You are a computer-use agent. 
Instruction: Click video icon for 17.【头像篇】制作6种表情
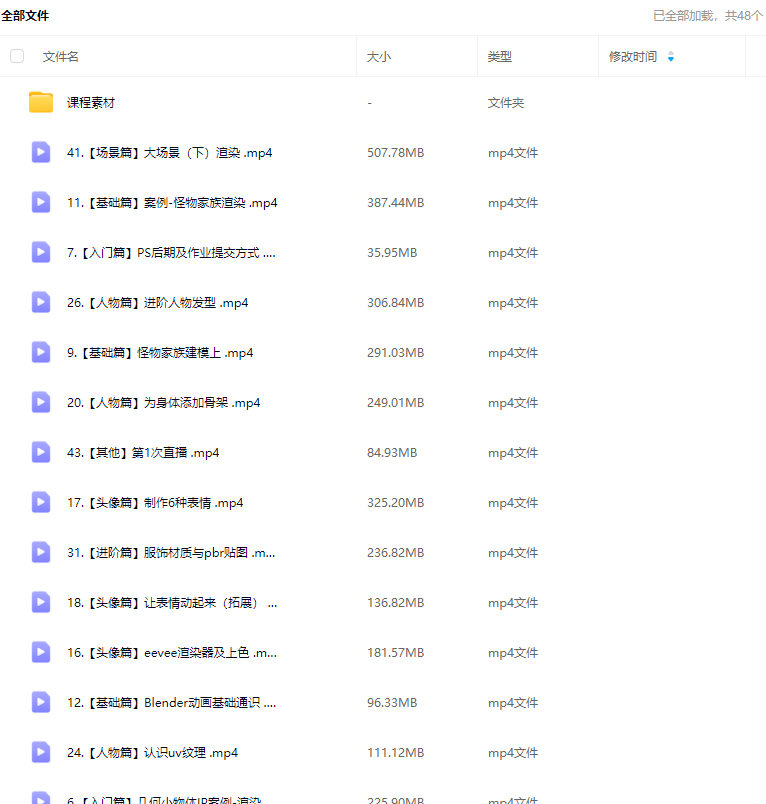[41, 502]
